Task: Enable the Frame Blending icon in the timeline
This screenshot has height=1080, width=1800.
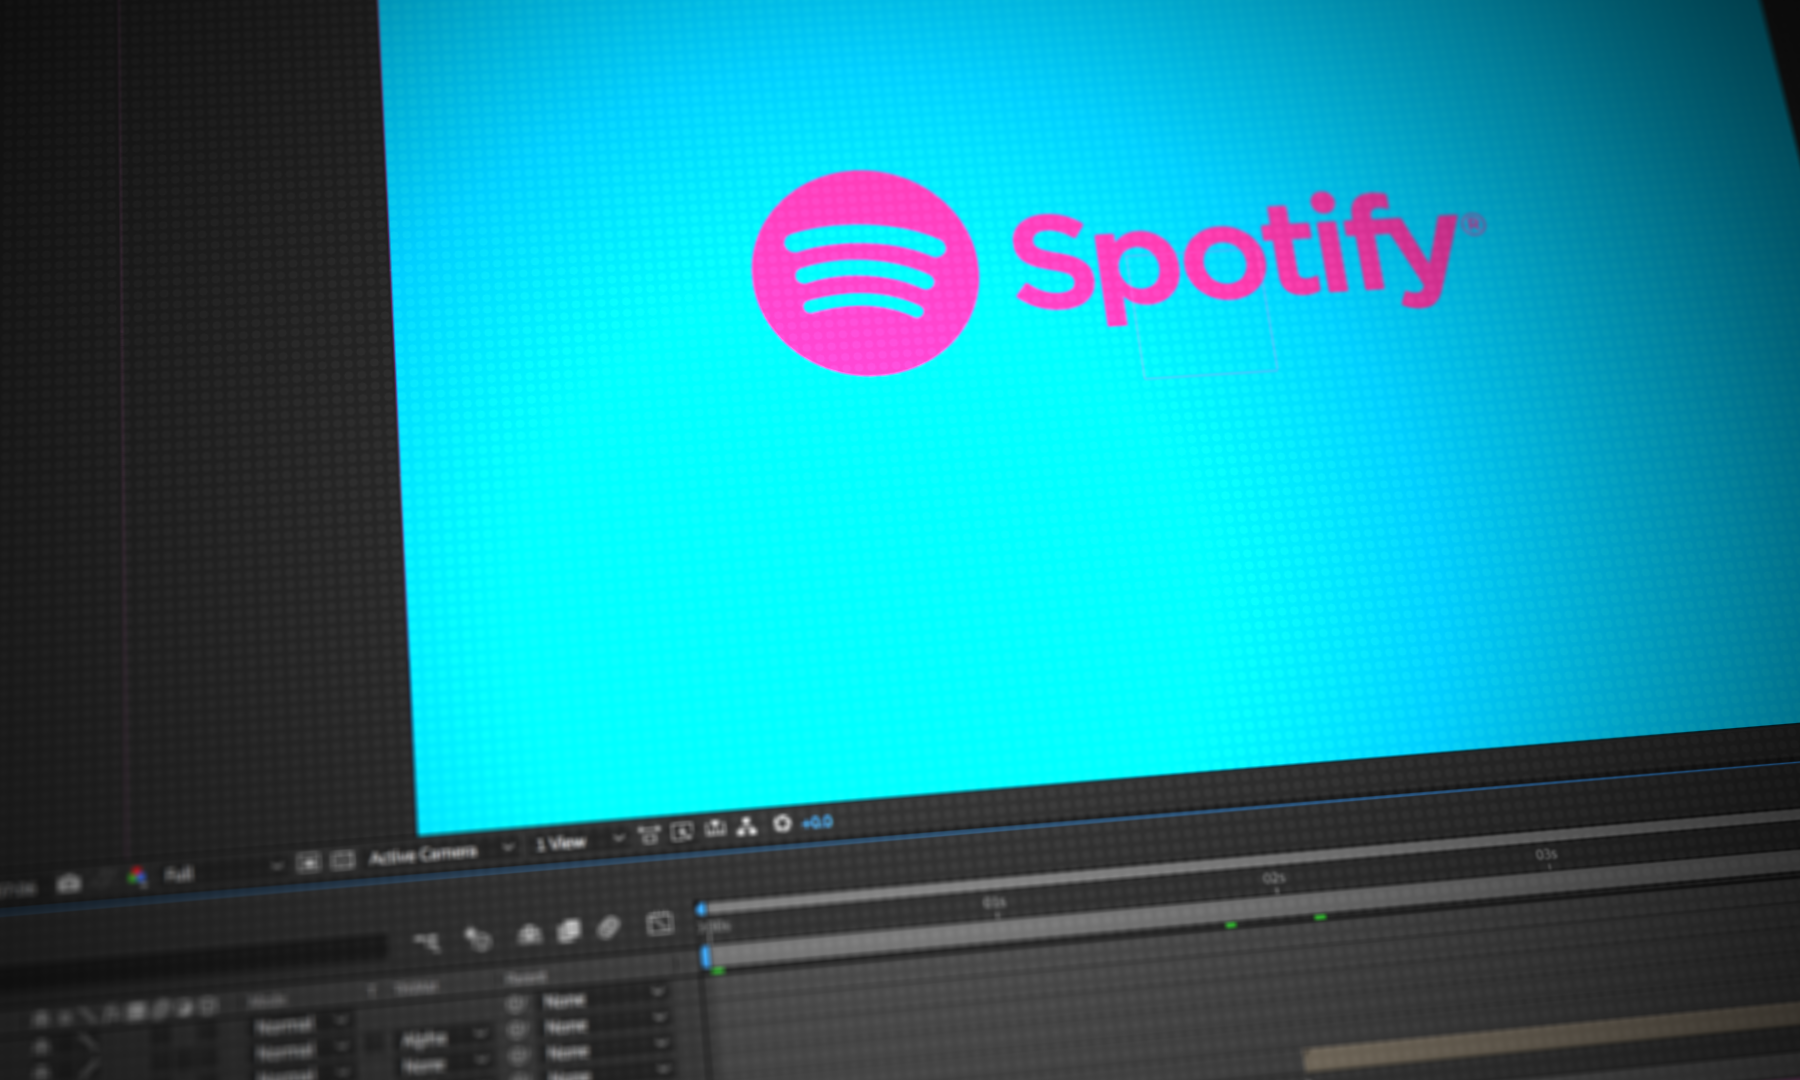Action: [x=568, y=931]
